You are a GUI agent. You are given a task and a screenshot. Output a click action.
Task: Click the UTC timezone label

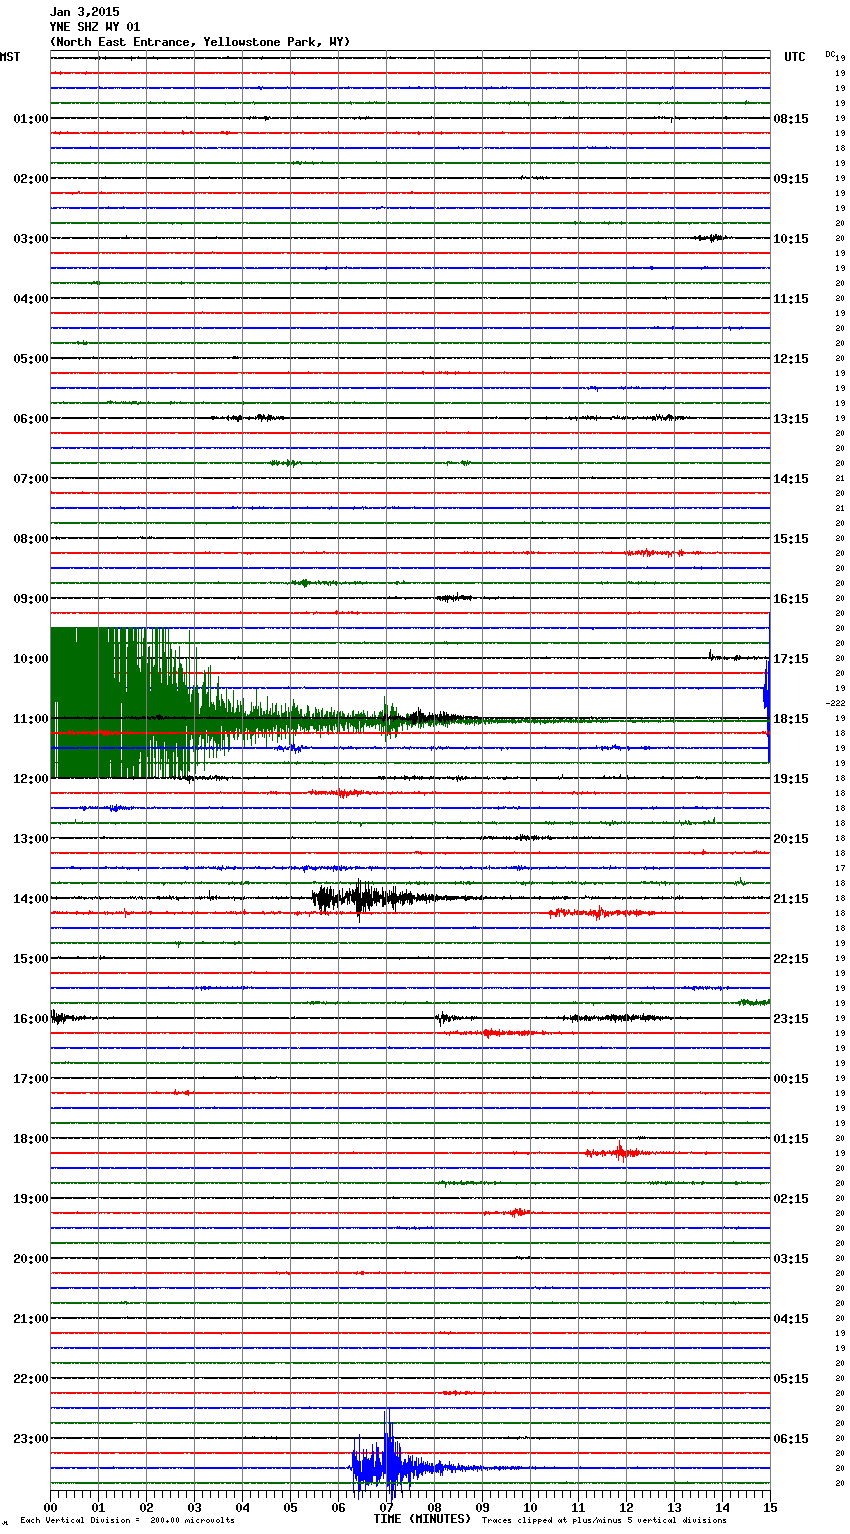[x=795, y=57]
